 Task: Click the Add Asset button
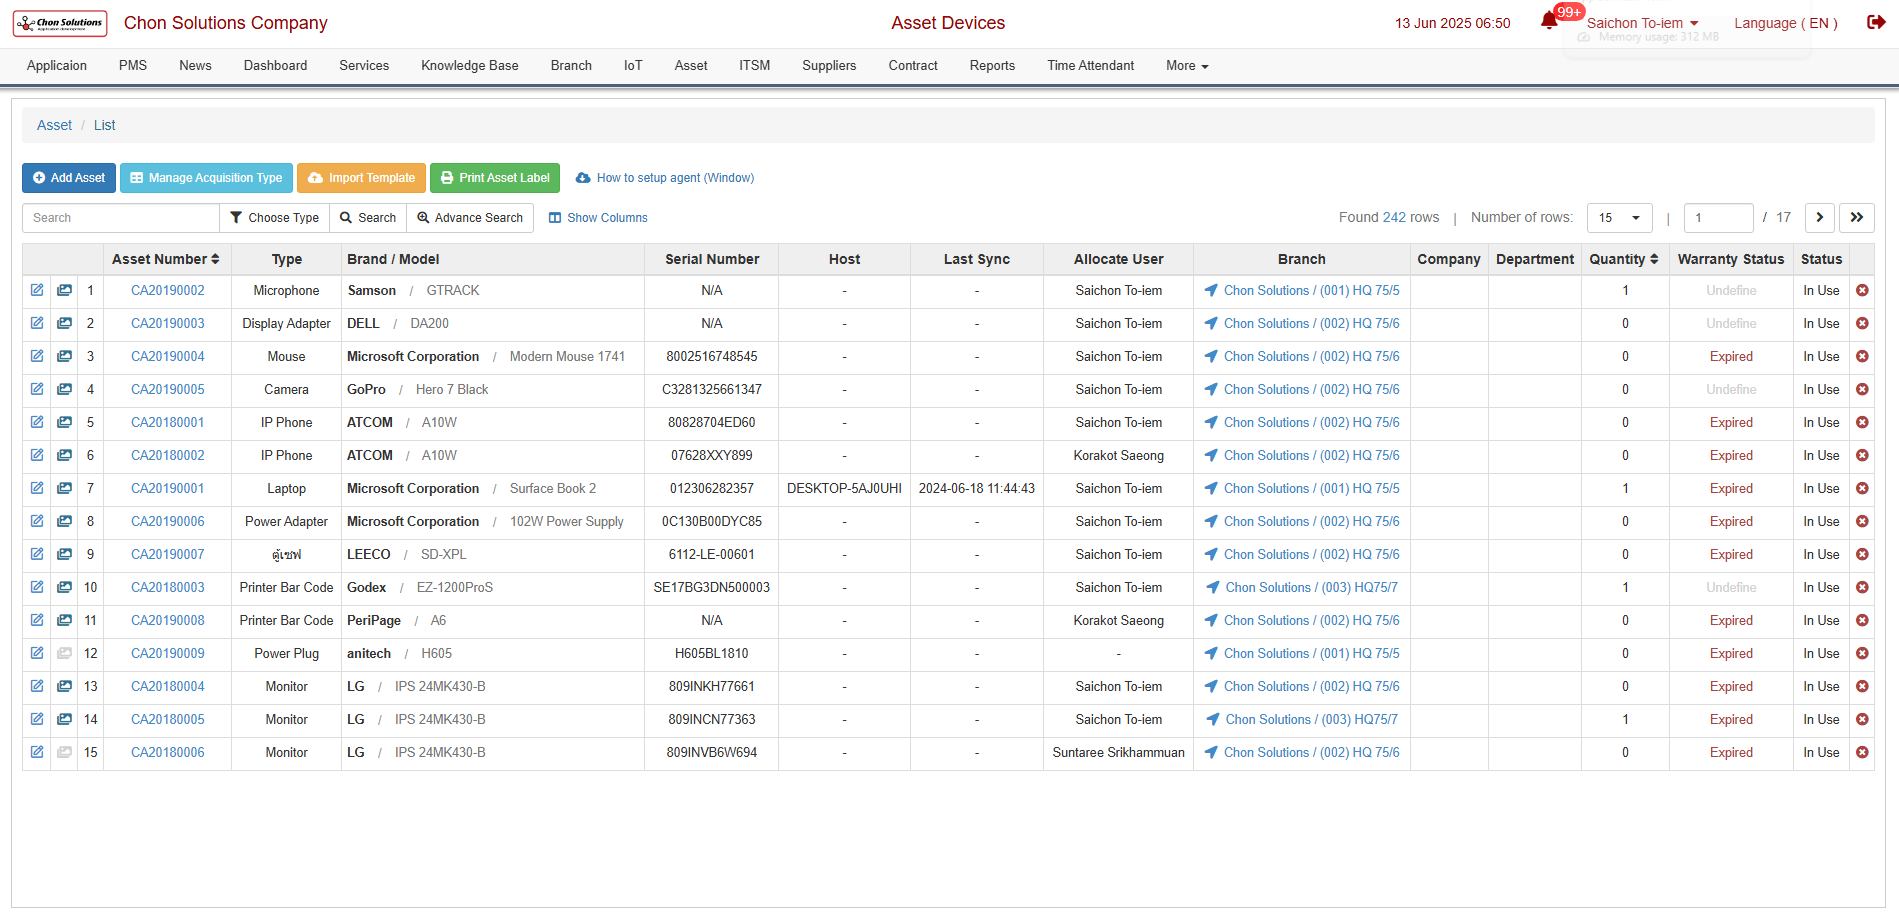69,178
